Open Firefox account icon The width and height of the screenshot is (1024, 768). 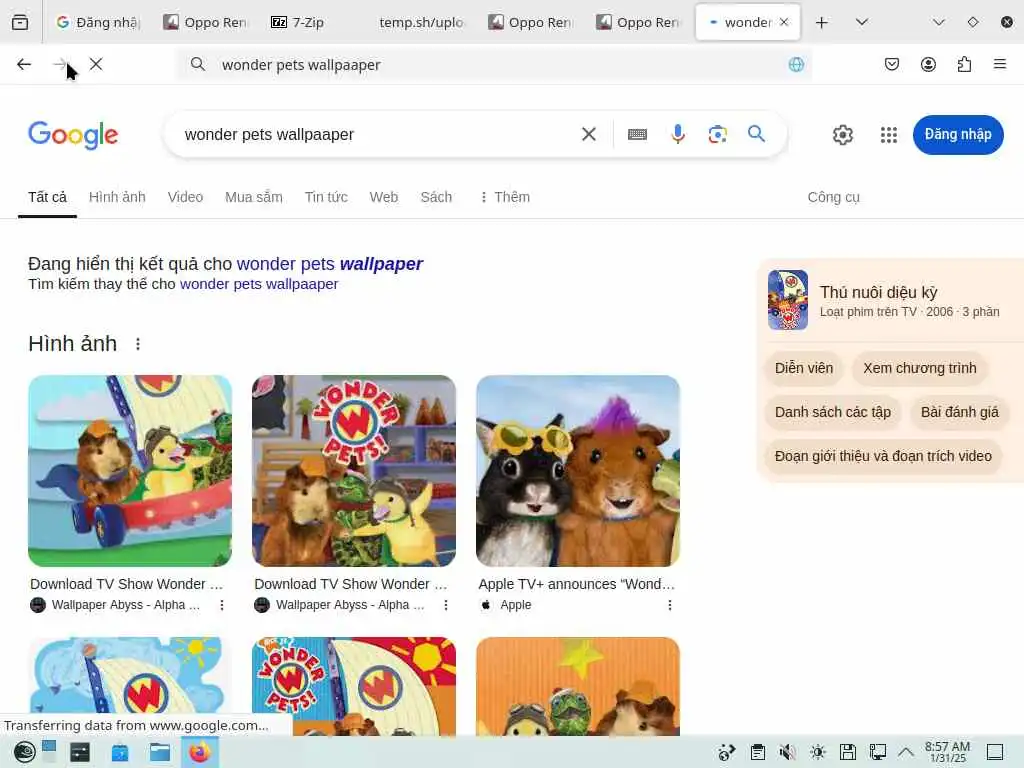click(x=928, y=64)
